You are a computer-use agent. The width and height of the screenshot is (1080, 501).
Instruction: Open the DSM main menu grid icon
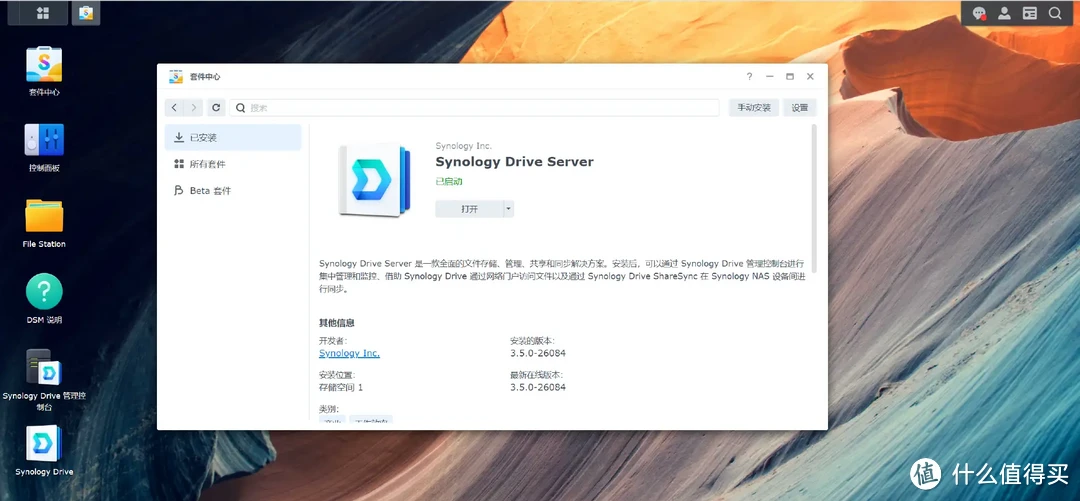click(x=42, y=12)
